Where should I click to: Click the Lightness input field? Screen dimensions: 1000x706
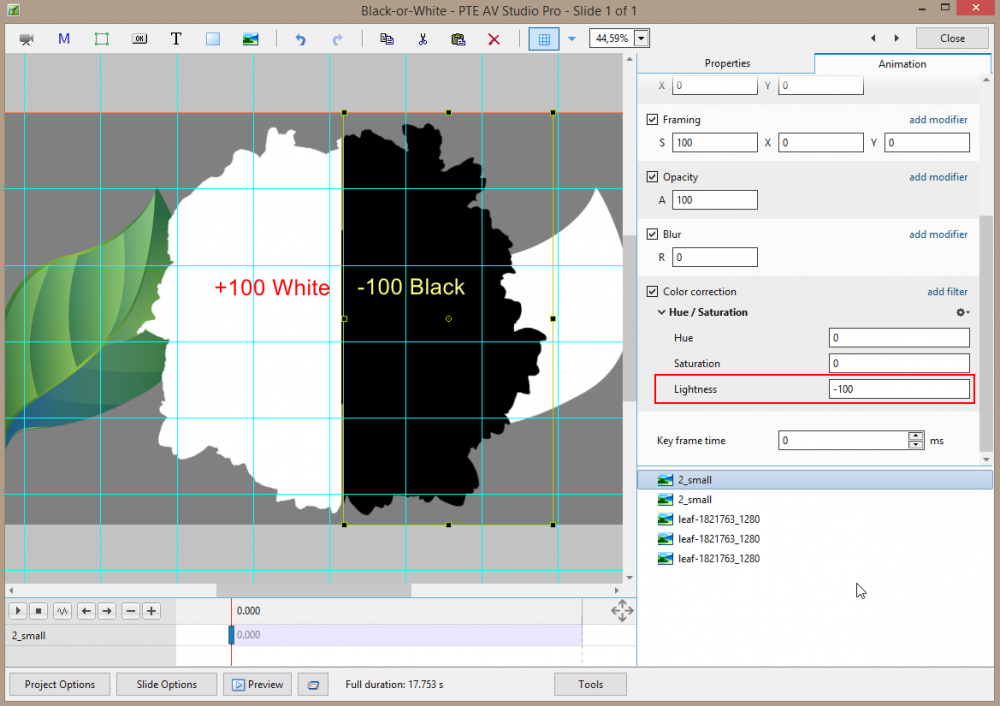pyautogui.click(x=898, y=389)
